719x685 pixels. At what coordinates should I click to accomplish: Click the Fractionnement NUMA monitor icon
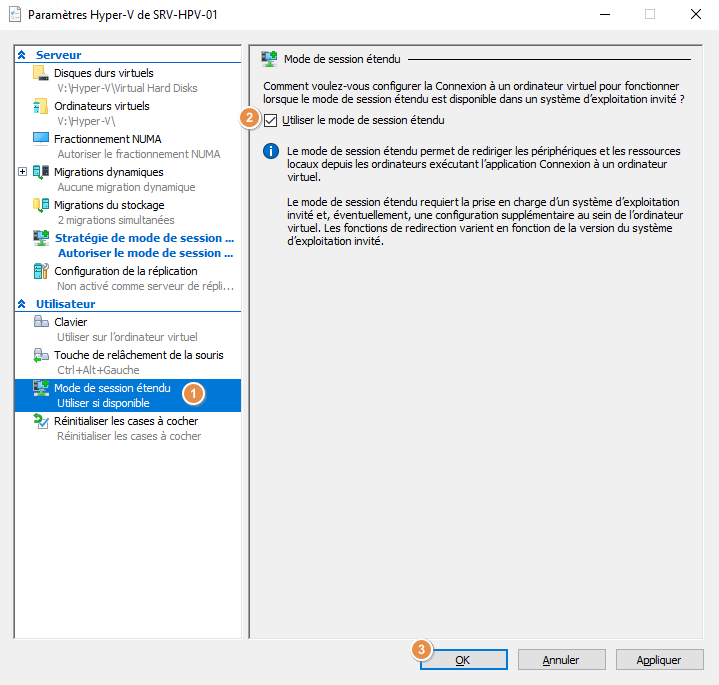click(41, 138)
